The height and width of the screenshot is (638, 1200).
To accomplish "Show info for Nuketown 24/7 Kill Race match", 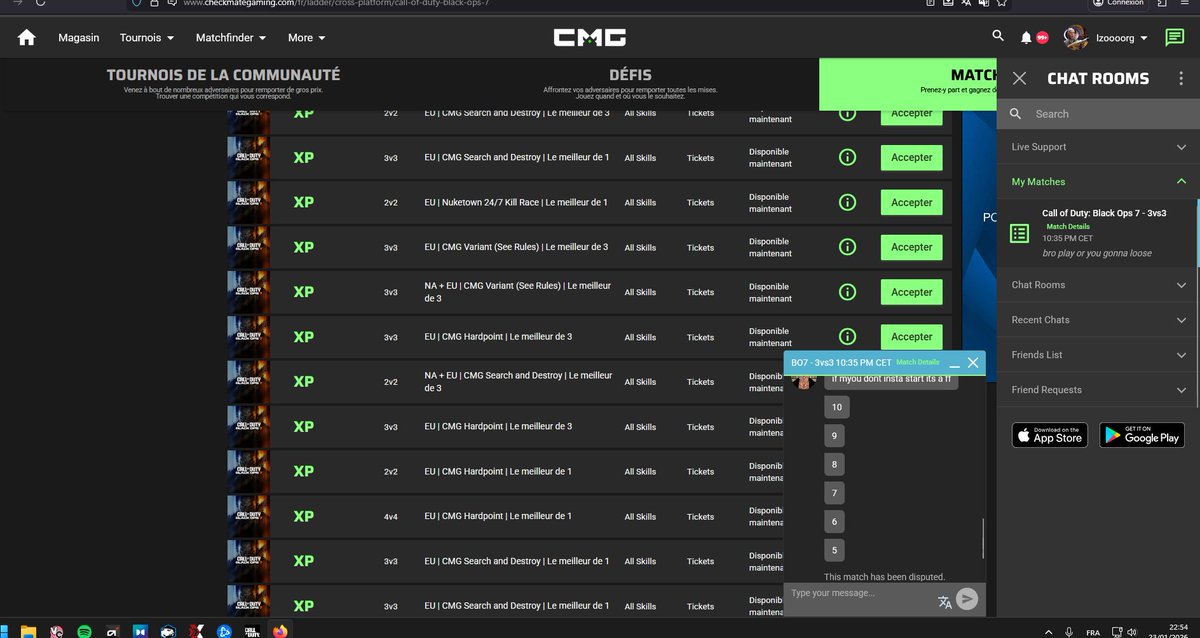I will point(847,202).
